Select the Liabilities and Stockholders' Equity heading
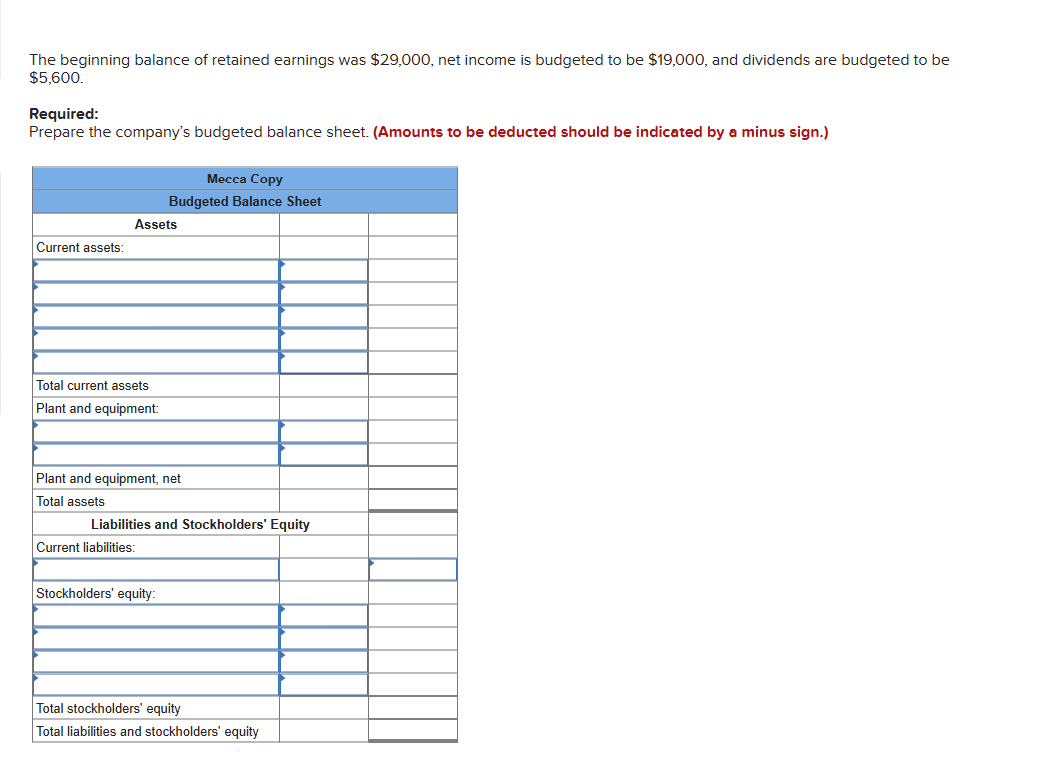This screenshot has height=782, width=1062. coord(200,524)
